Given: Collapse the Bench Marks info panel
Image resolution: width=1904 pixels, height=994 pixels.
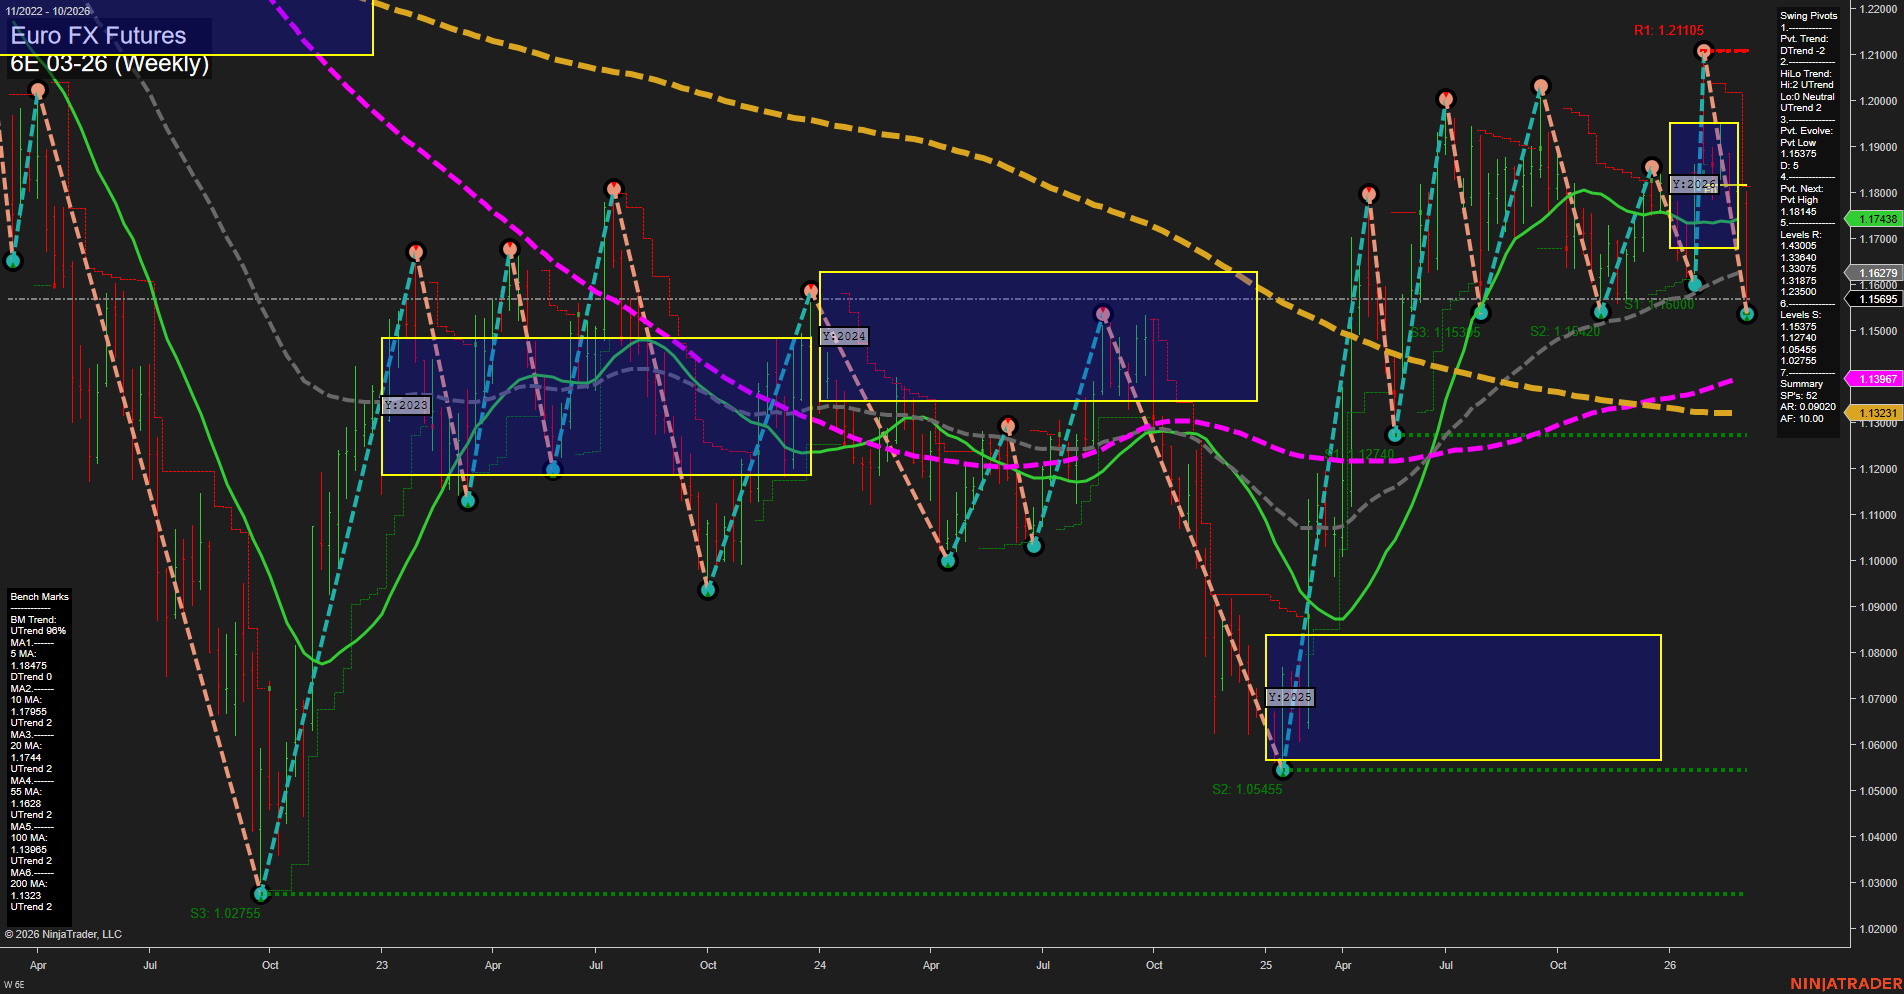Looking at the screenshot, I should point(38,596).
